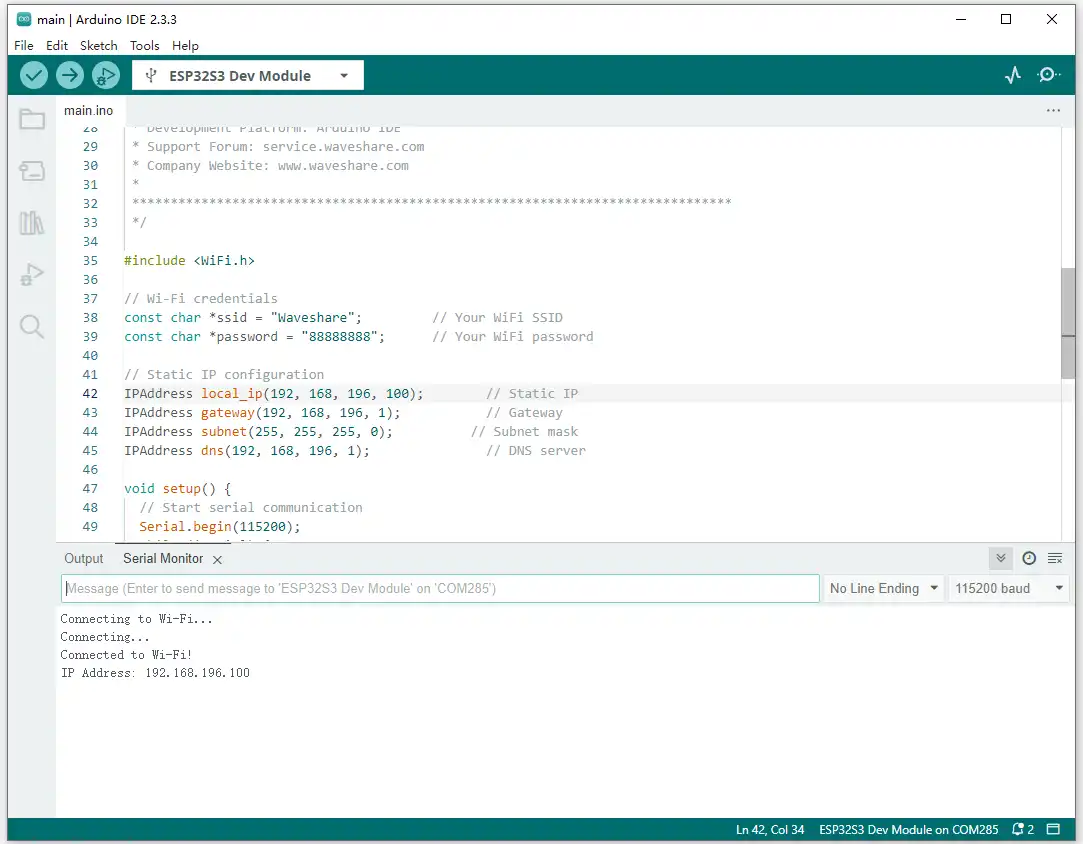This screenshot has width=1083, height=844.
Task: Click the "Waveshare" ssid string on line 38
Action: point(312,318)
